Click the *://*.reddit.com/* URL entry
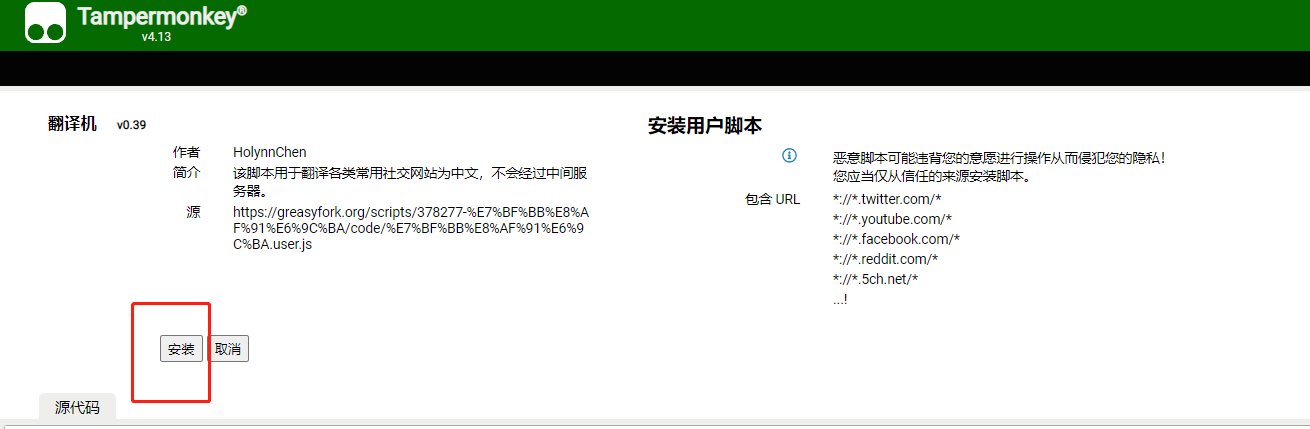This screenshot has width=1310, height=429. 885,259
